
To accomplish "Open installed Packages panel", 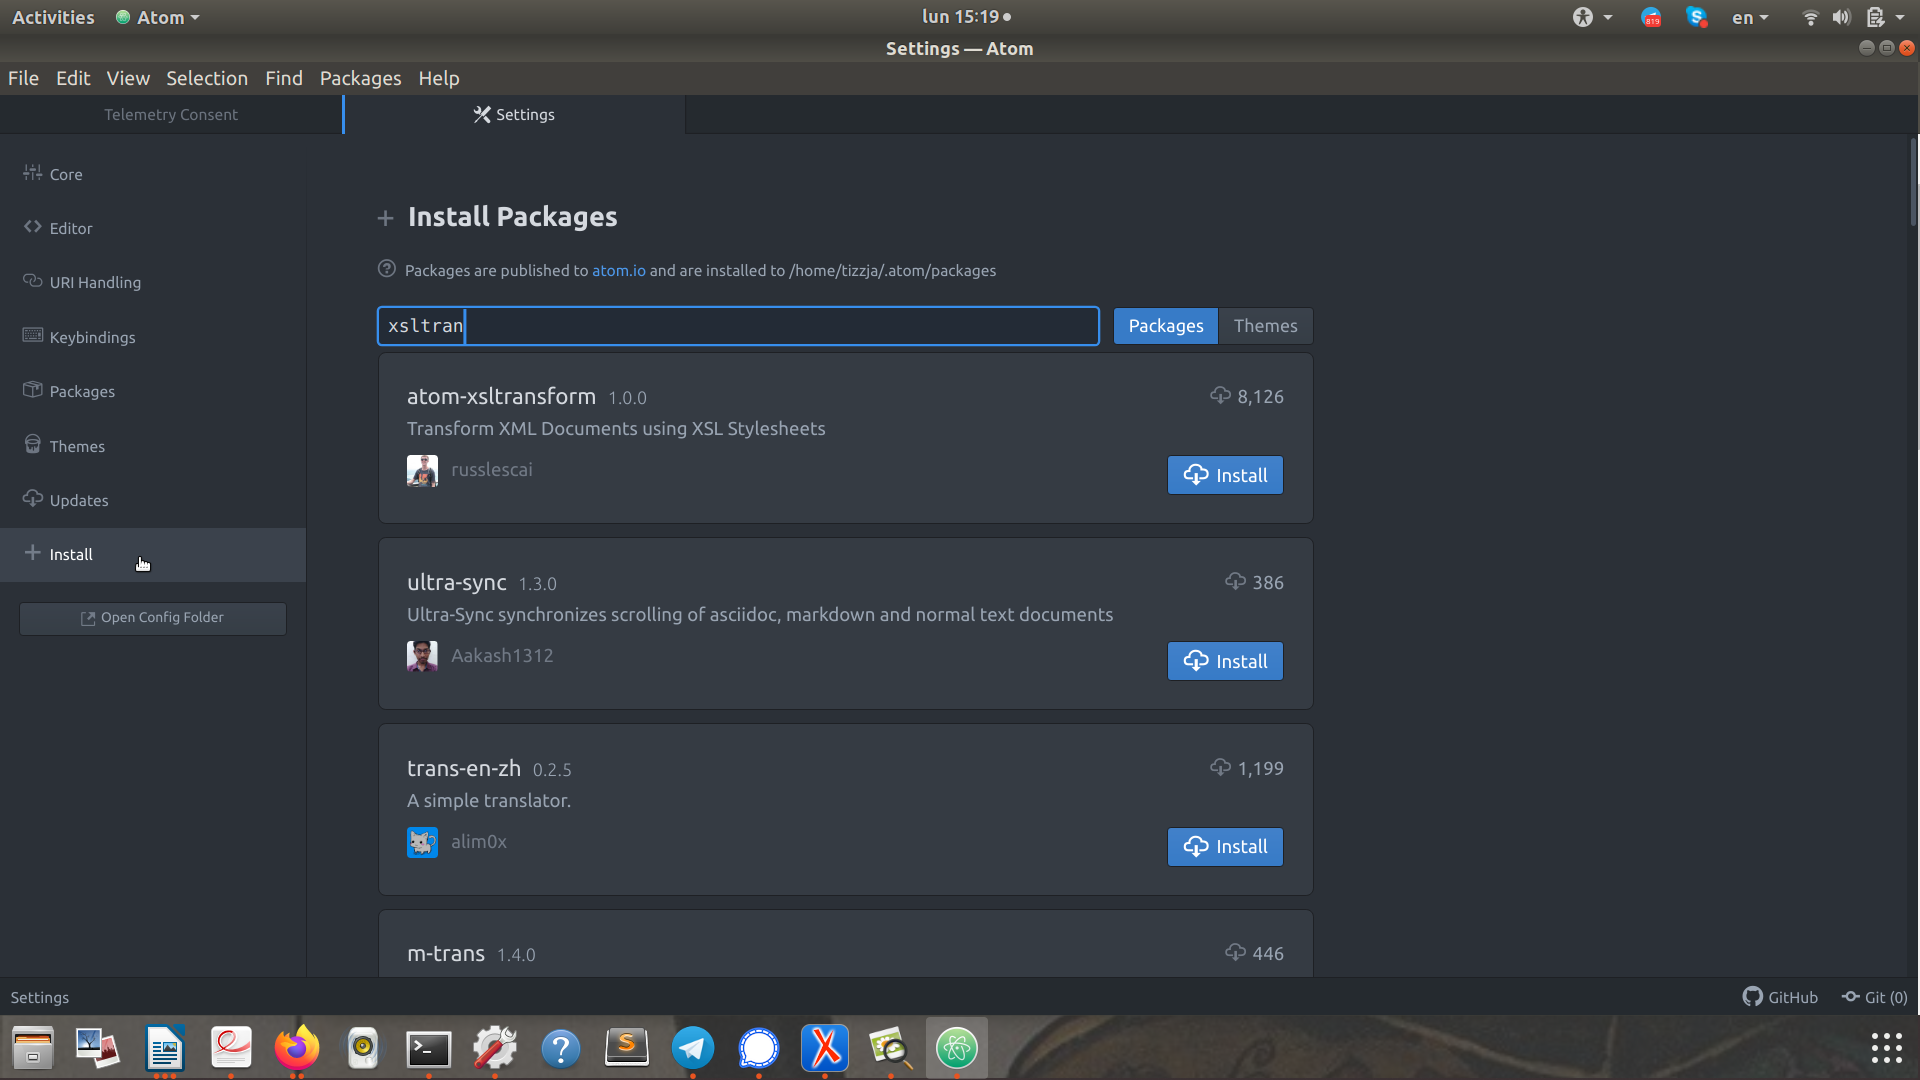I will (x=153, y=391).
